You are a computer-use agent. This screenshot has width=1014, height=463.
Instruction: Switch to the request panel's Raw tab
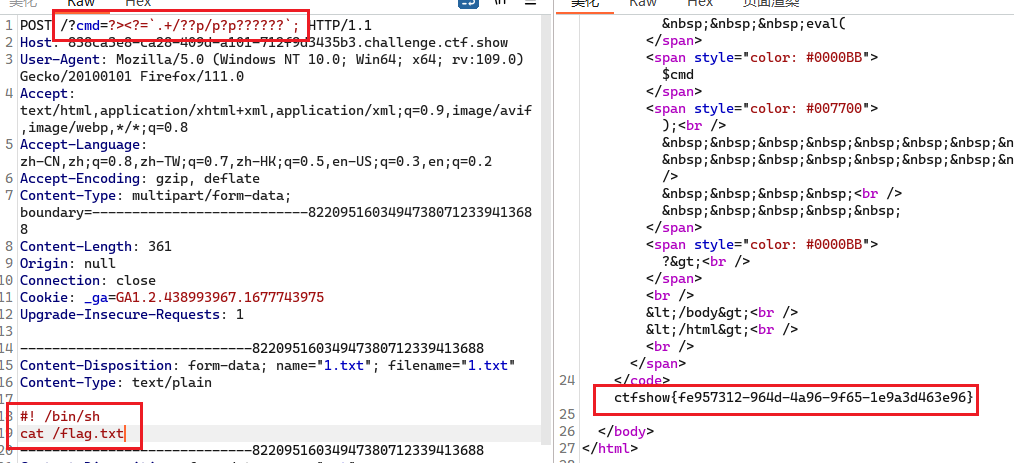80,3
